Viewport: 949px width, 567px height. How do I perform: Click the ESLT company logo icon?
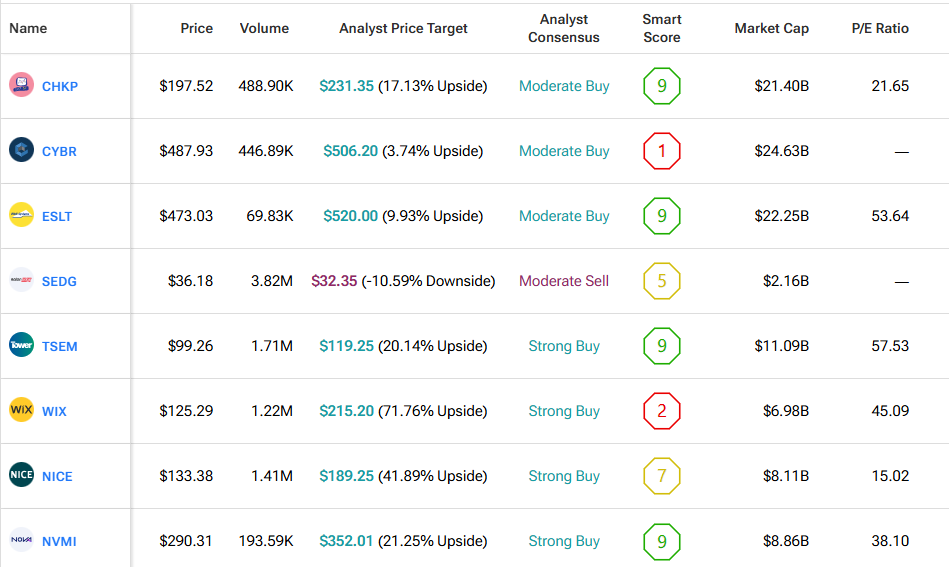(21, 216)
